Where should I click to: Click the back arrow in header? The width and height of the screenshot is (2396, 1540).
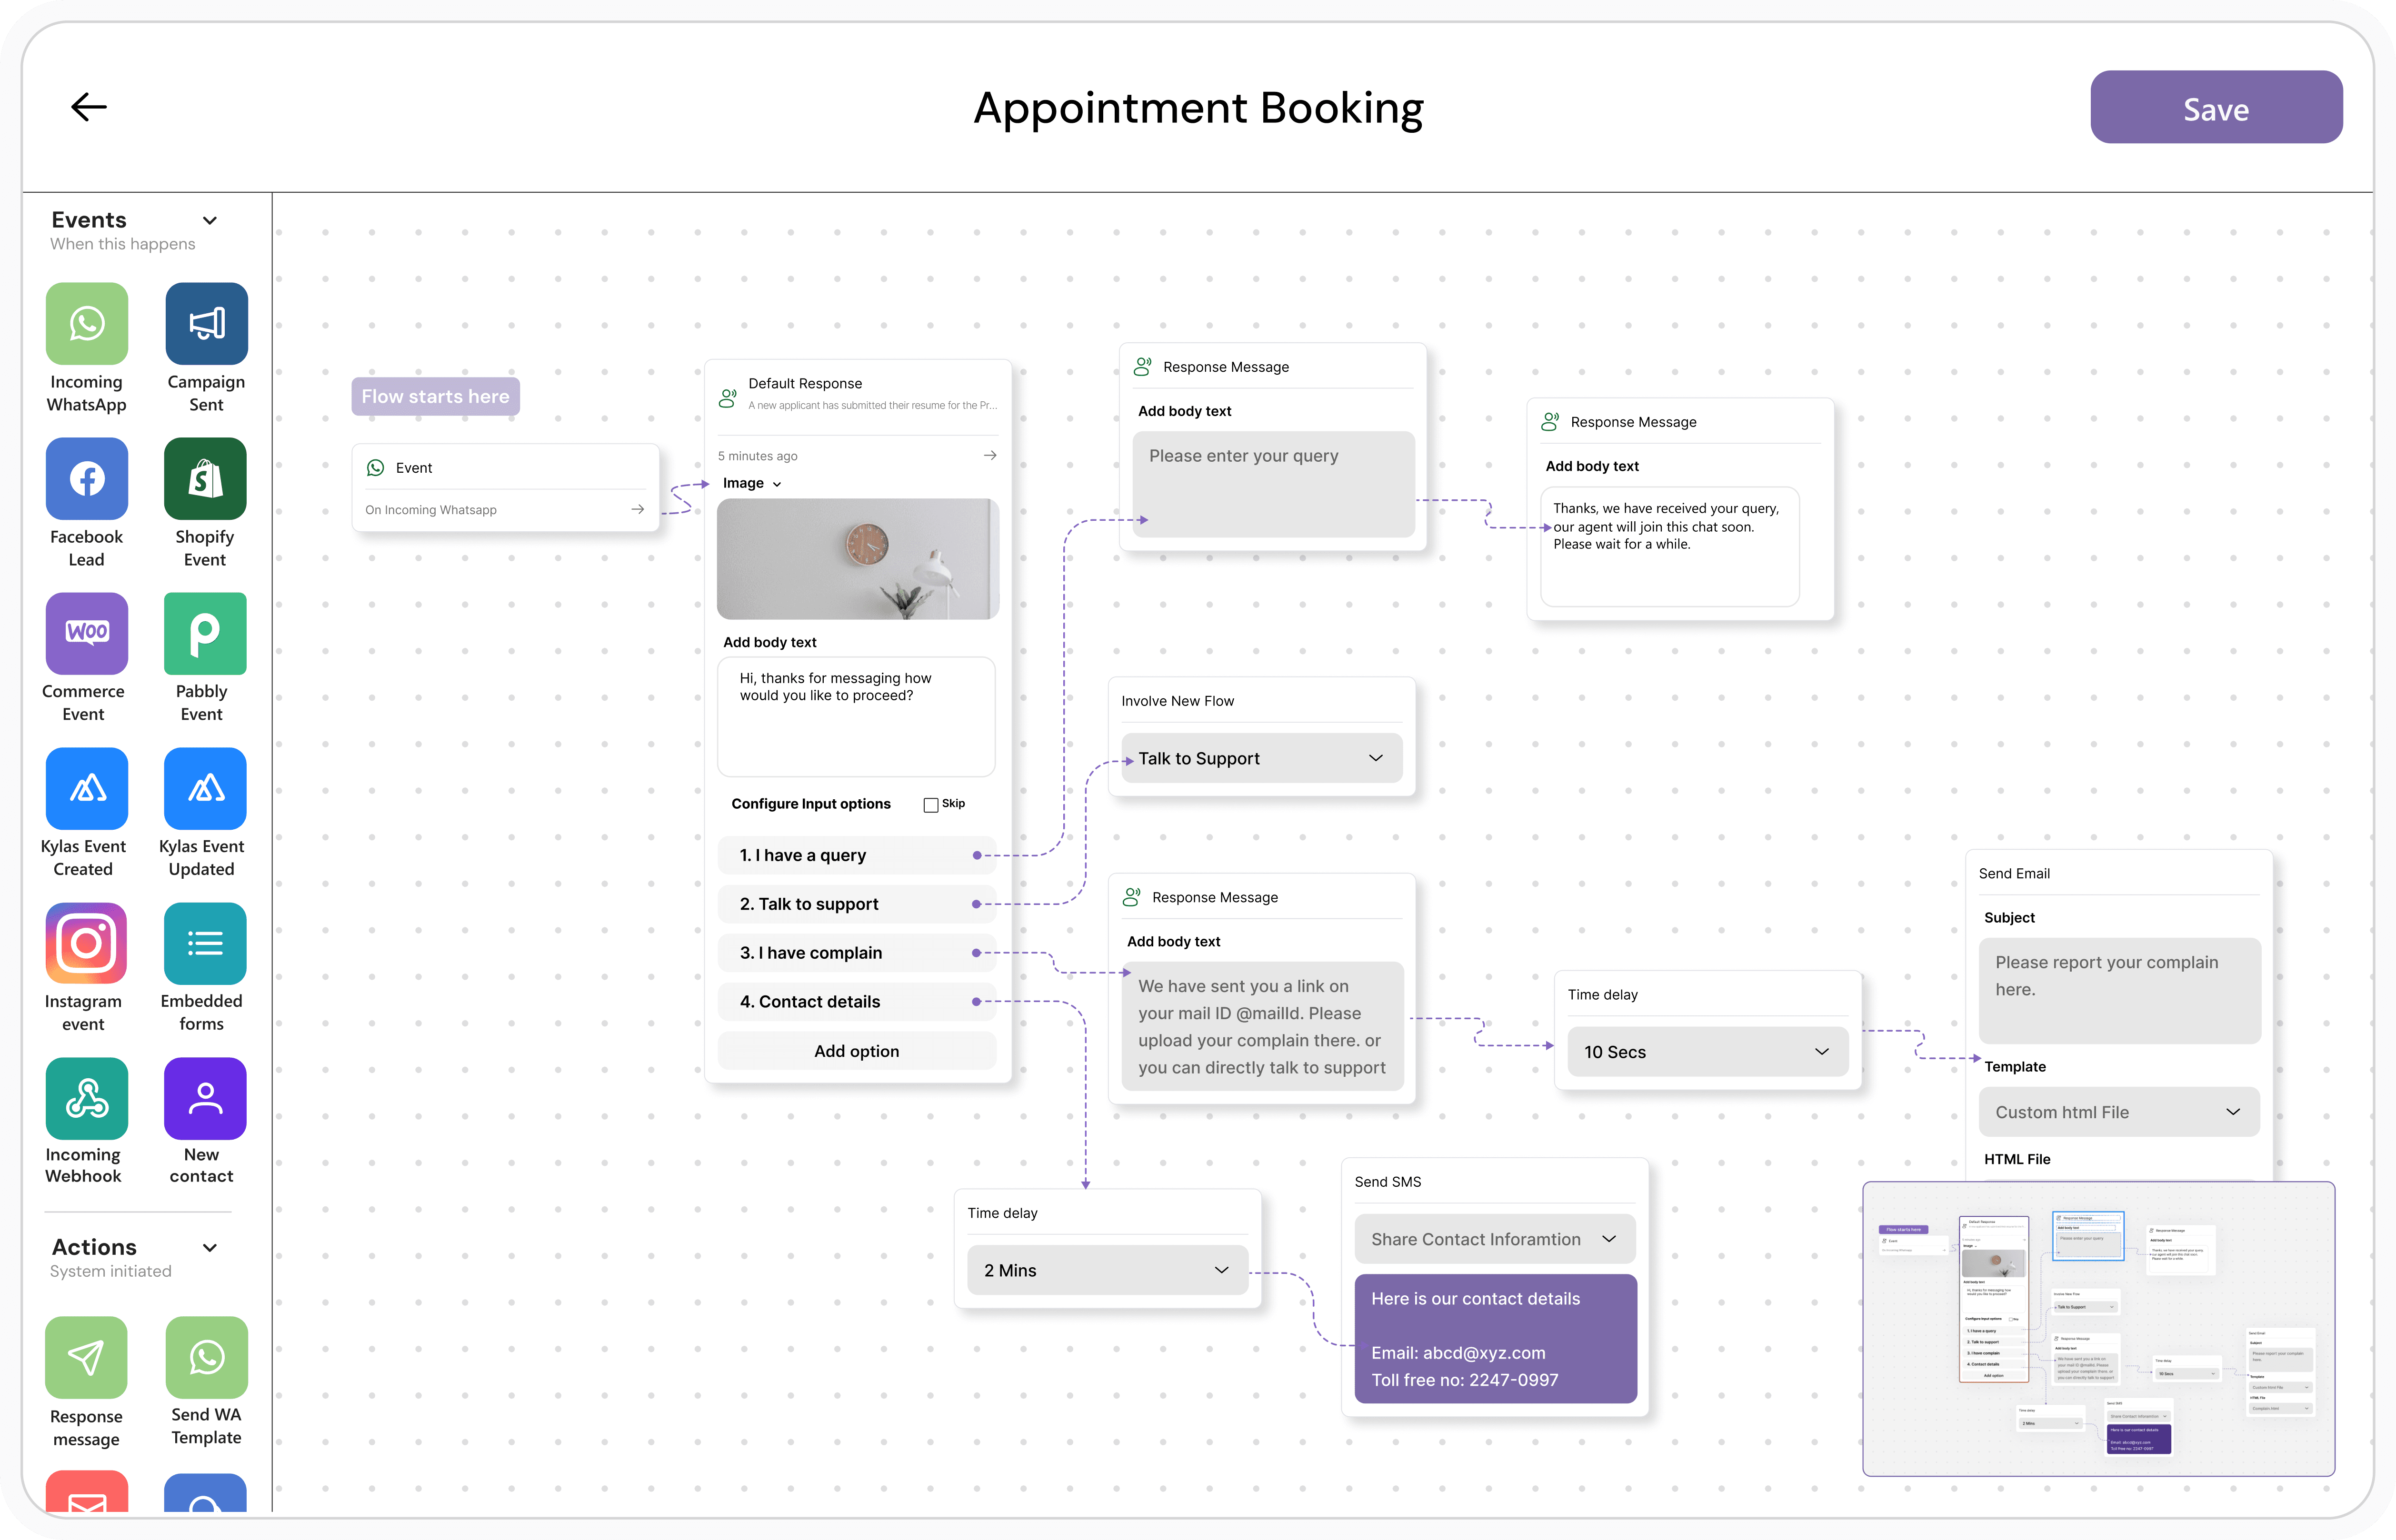click(89, 107)
